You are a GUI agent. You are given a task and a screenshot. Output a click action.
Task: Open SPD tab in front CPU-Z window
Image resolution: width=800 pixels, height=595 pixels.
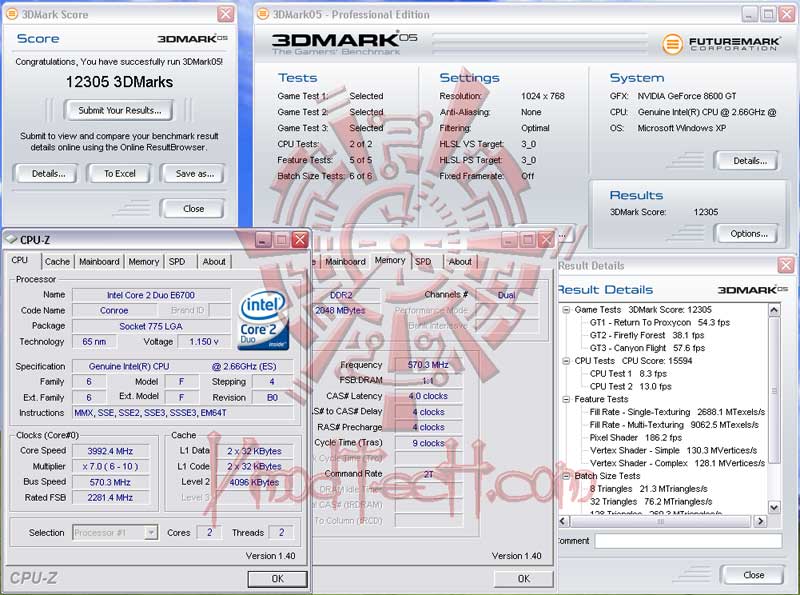pyautogui.click(x=177, y=261)
